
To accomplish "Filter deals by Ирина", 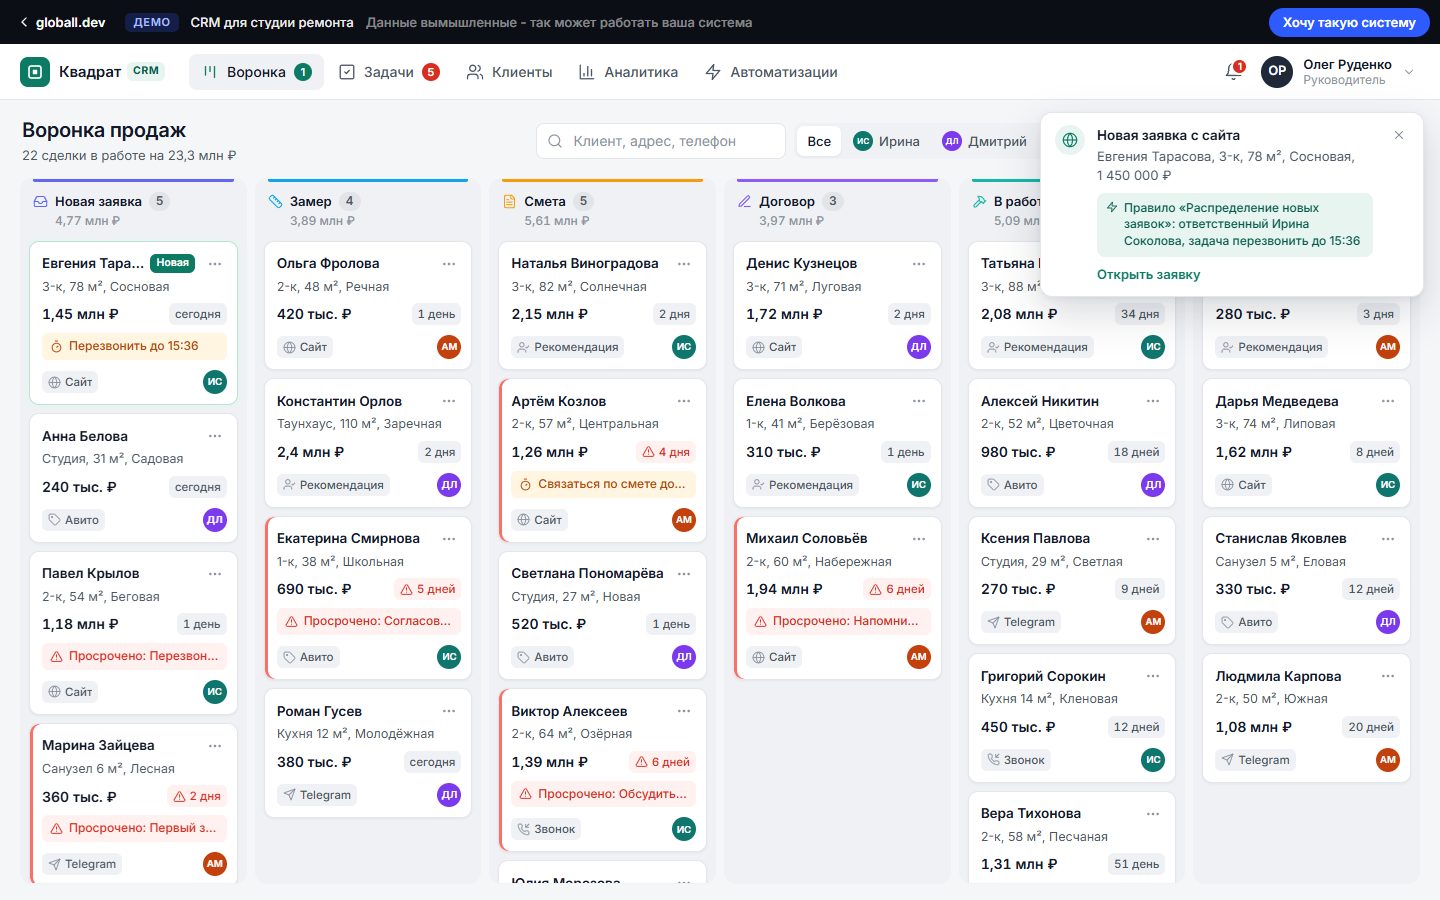I will click(886, 141).
